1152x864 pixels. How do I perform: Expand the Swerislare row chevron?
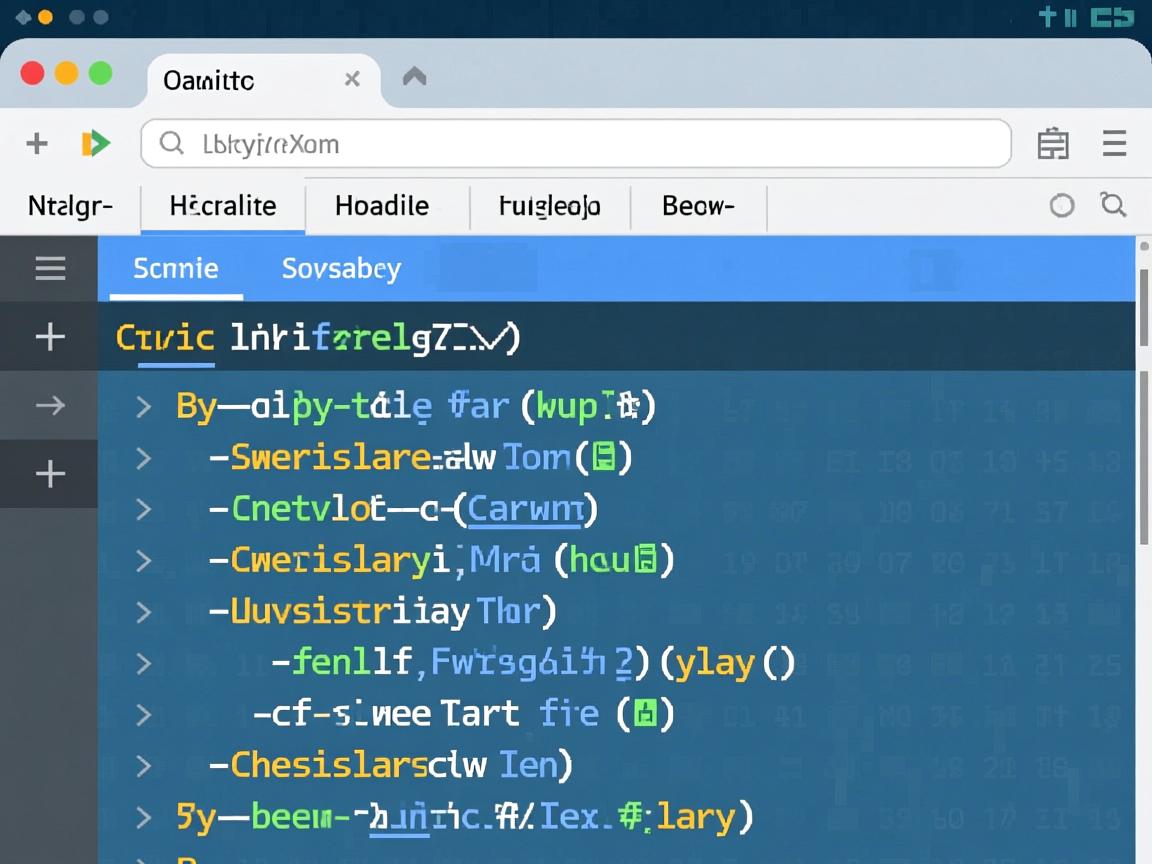point(144,458)
